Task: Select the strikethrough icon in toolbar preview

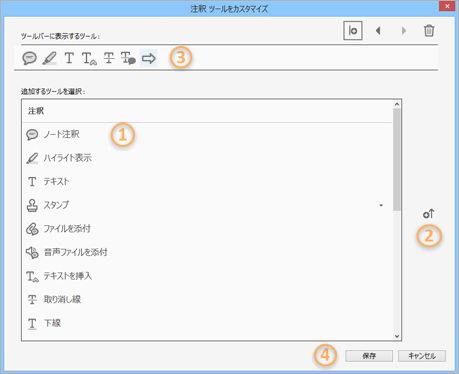Action: coord(109,58)
